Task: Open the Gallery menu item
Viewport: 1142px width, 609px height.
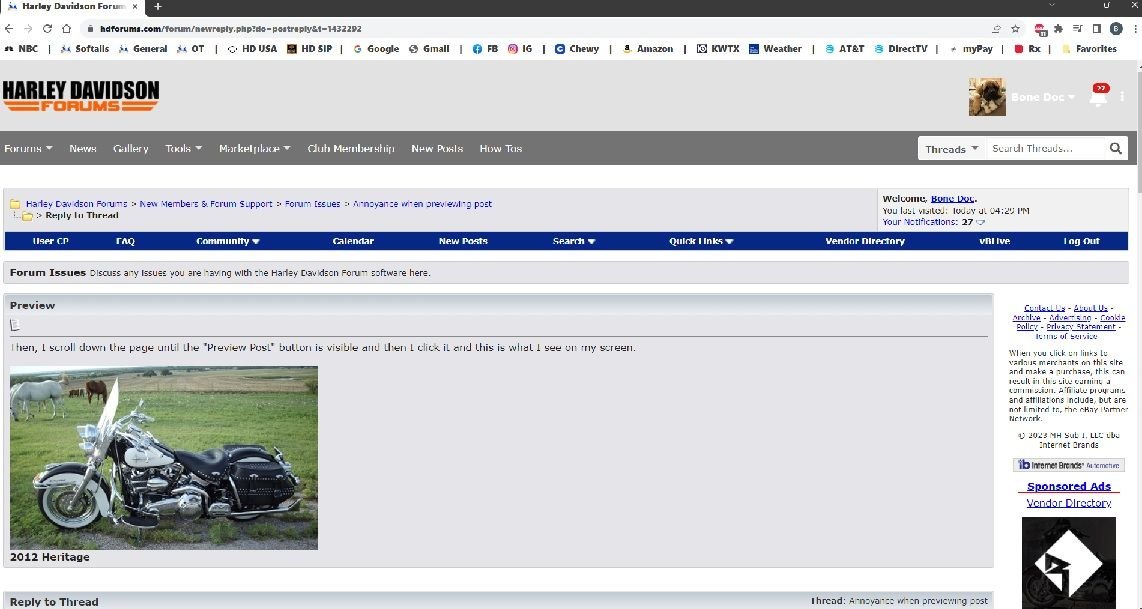Action: 130,149
